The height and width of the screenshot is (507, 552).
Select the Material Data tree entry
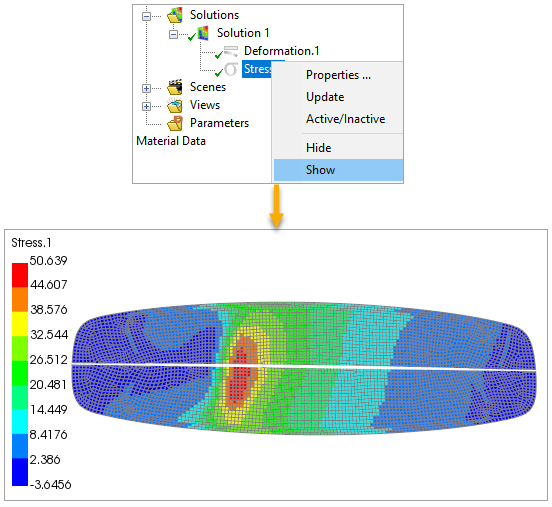(171, 141)
